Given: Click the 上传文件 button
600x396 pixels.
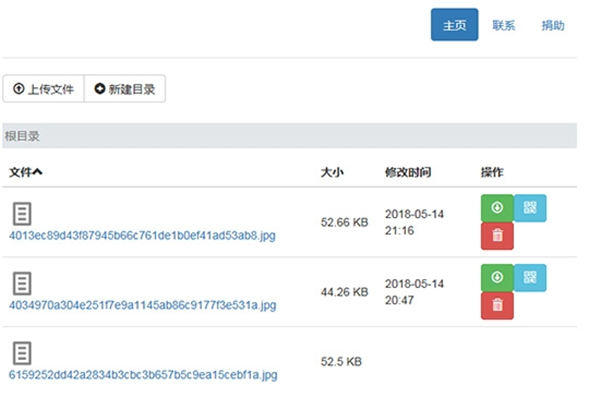Looking at the screenshot, I should click(43, 89).
